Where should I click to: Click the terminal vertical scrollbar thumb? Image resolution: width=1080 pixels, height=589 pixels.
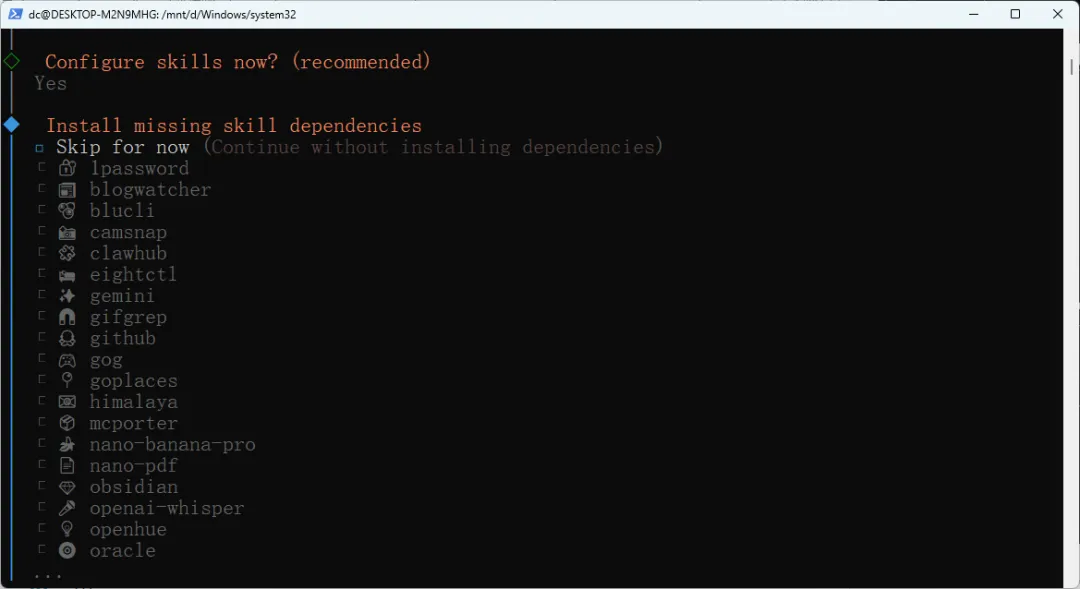(x=1072, y=67)
